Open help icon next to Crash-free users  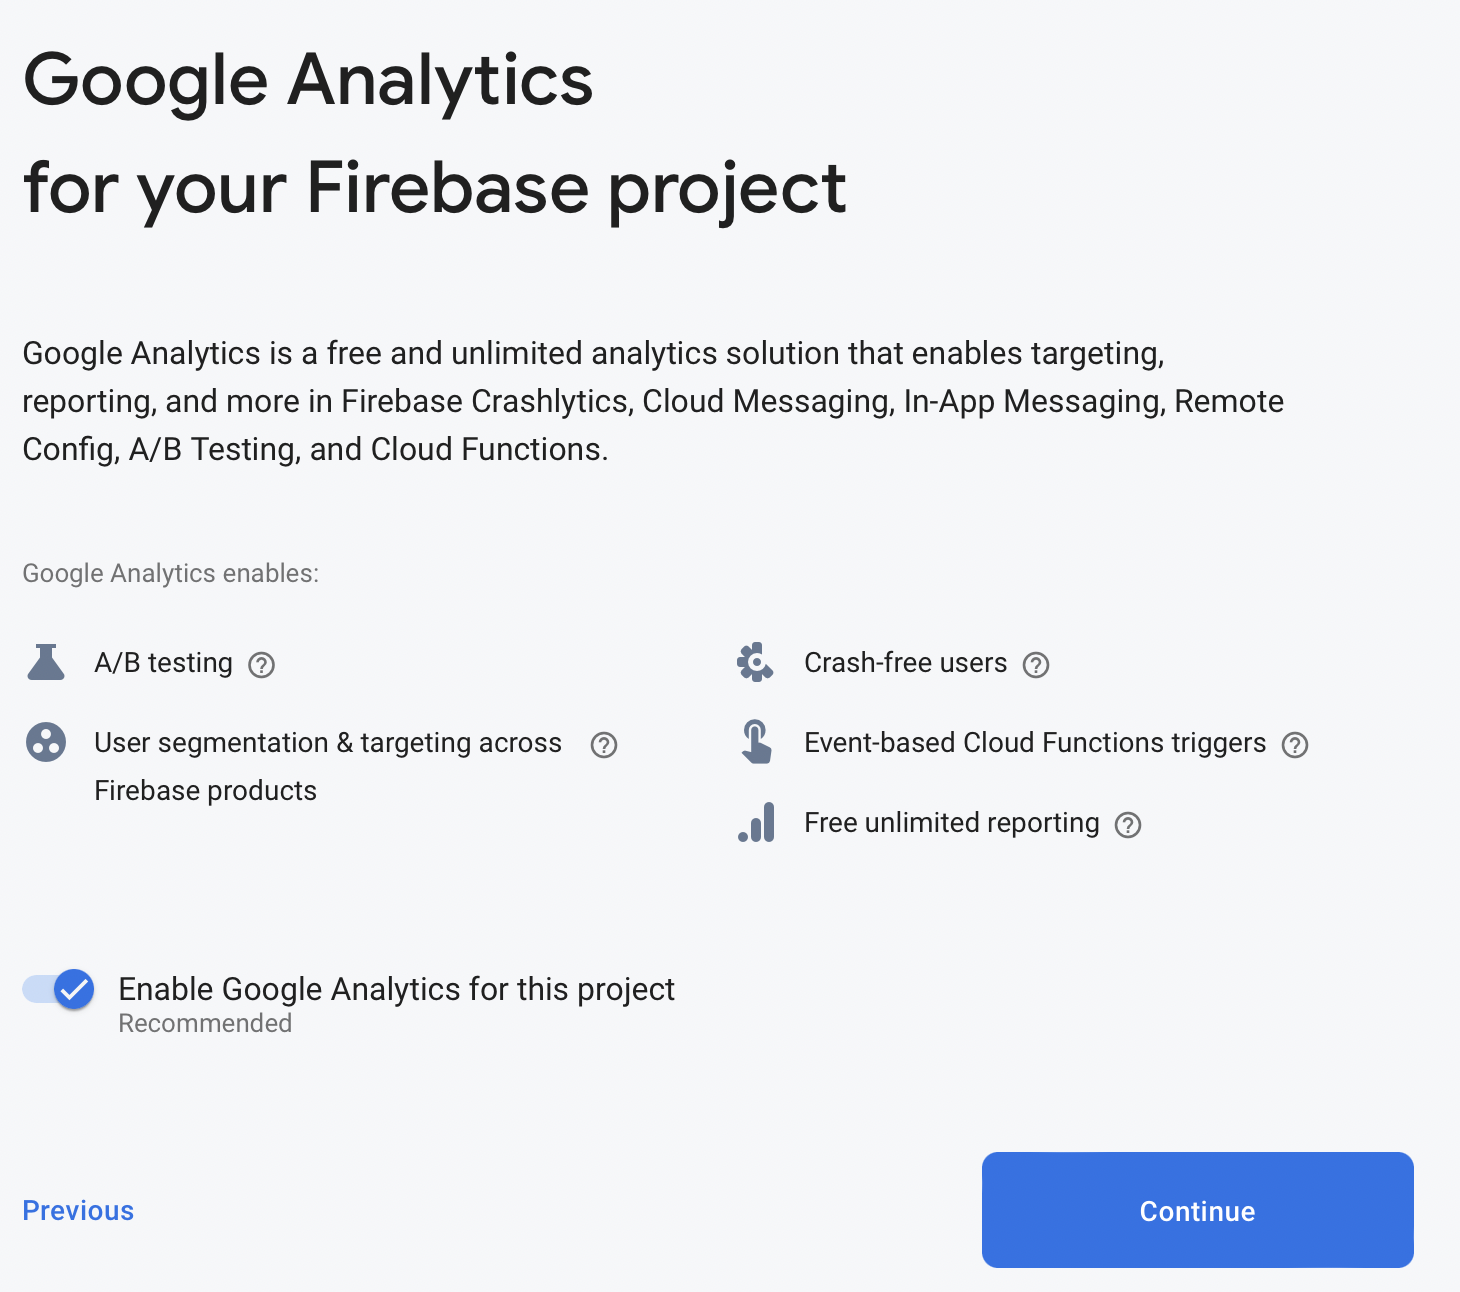point(1036,665)
